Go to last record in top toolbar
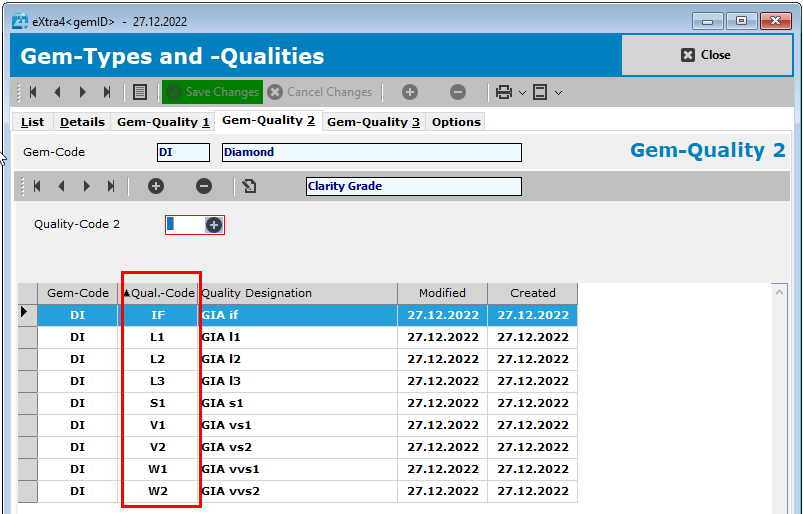 click(x=107, y=92)
